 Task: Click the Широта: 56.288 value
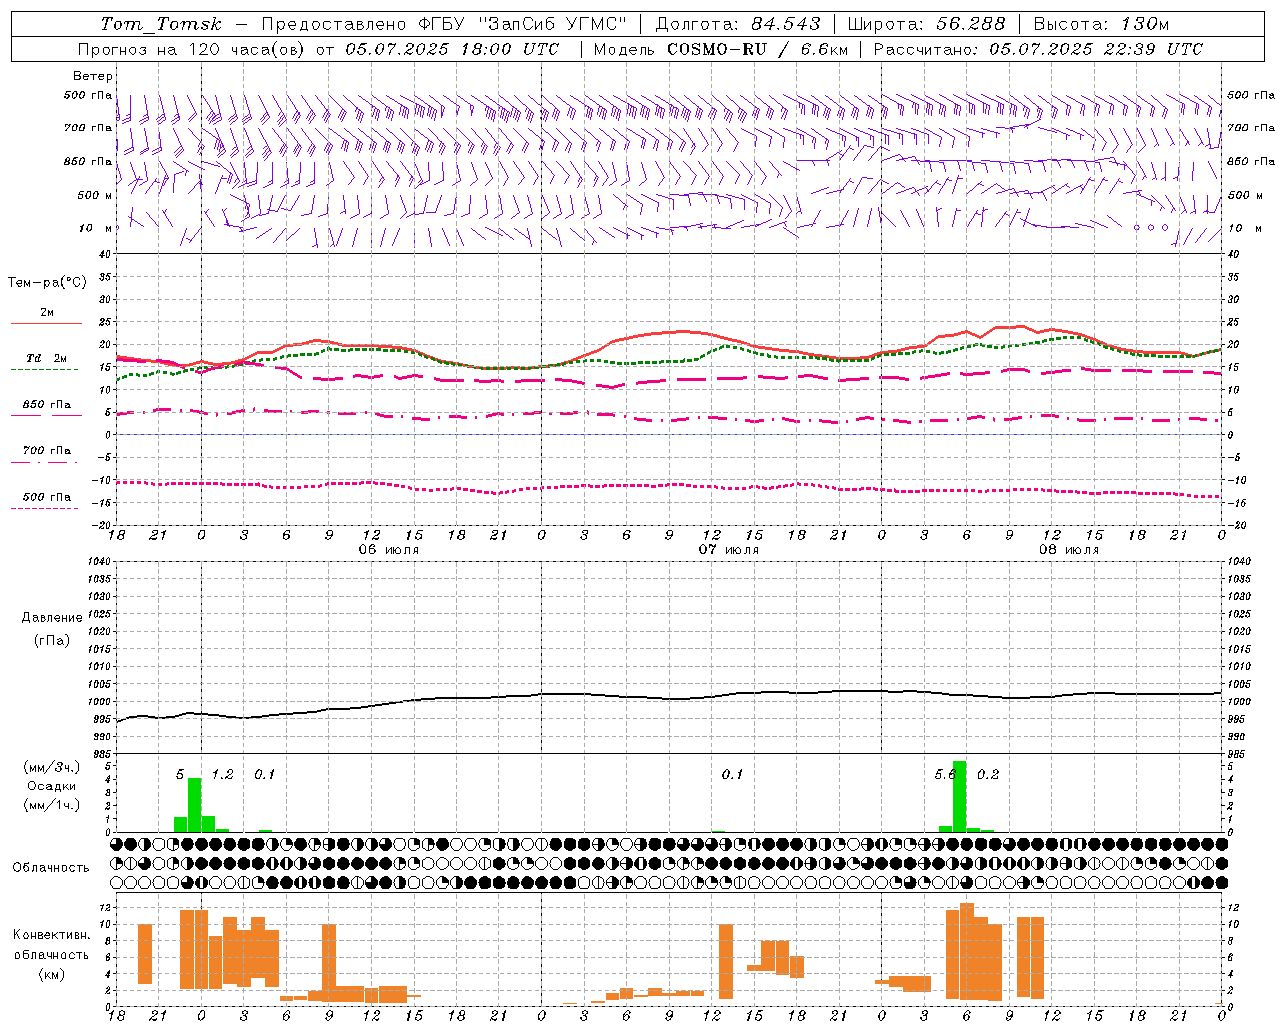pos(926,24)
